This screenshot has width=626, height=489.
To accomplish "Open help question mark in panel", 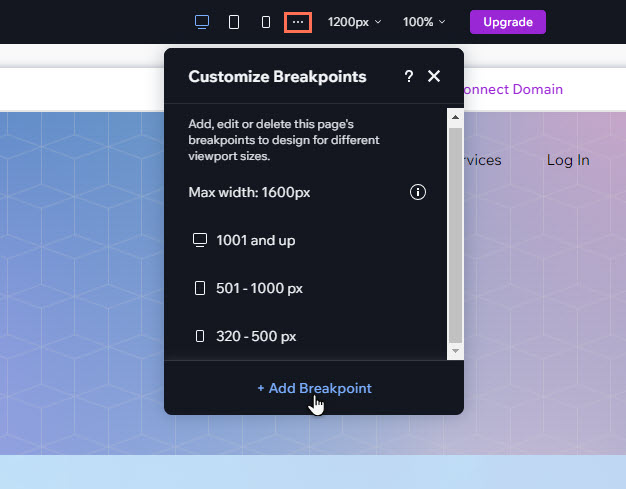I will tap(408, 77).
